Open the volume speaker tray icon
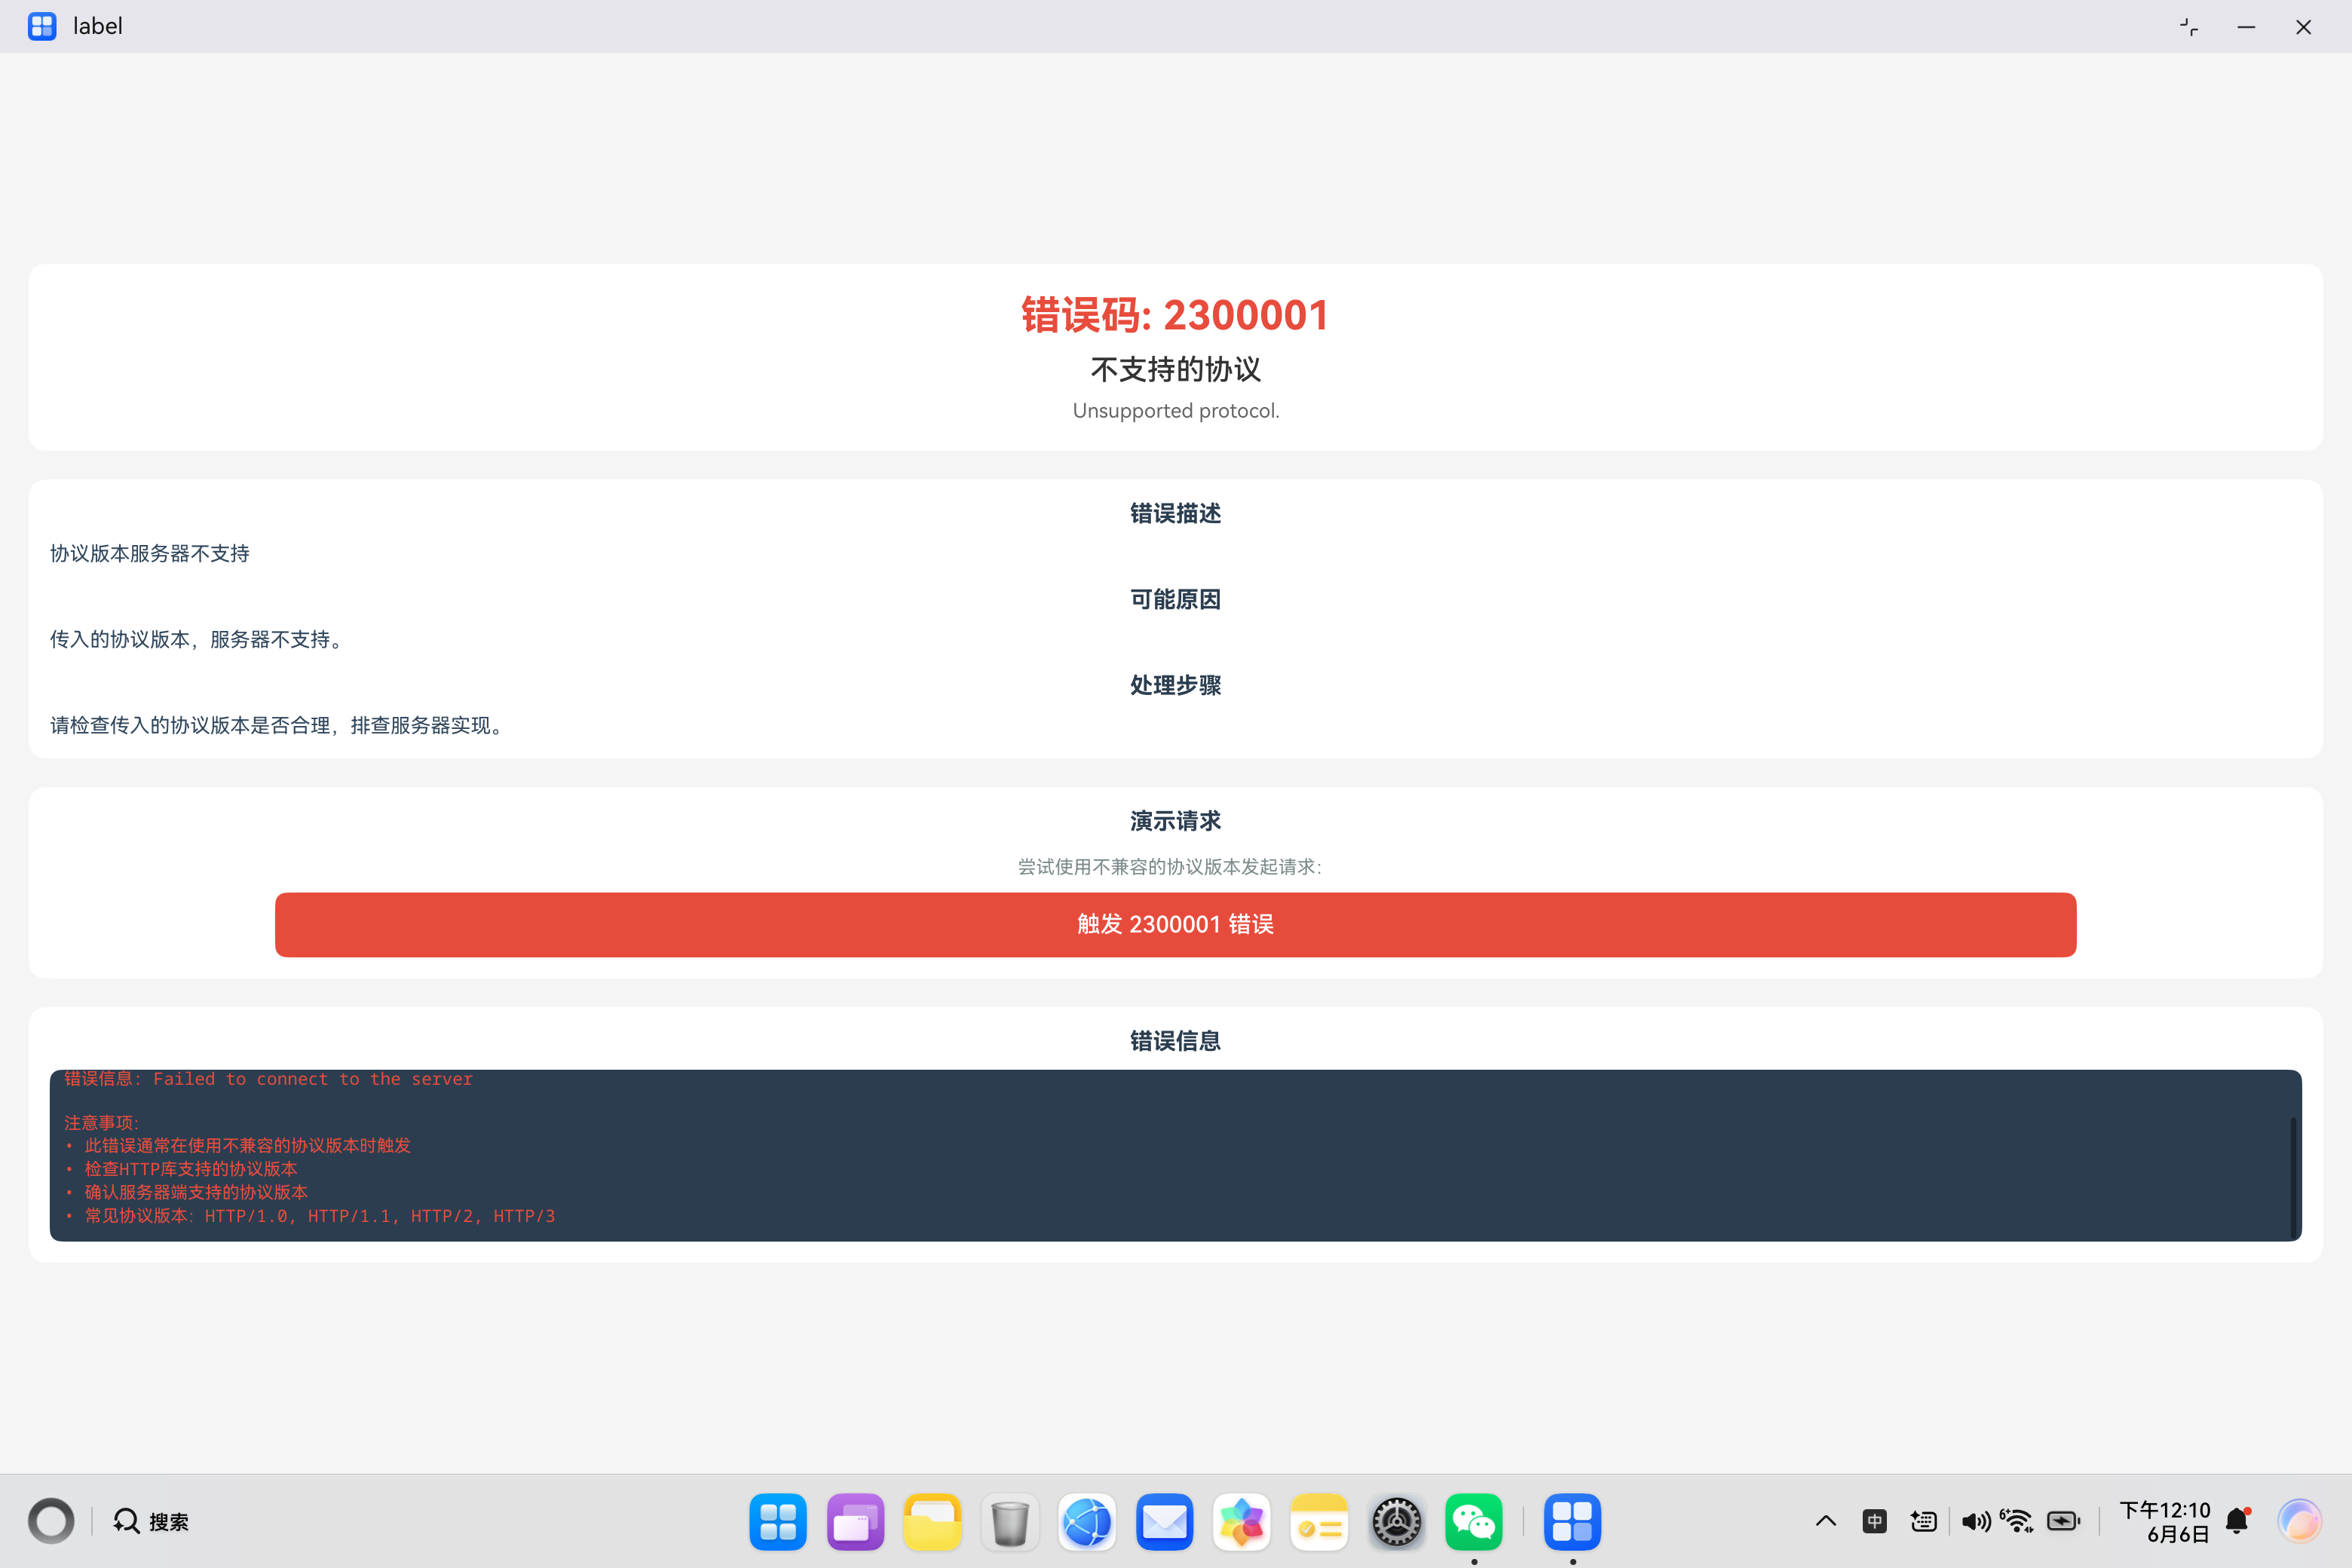2352x1568 pixels. click(x=1975, y=1521)
